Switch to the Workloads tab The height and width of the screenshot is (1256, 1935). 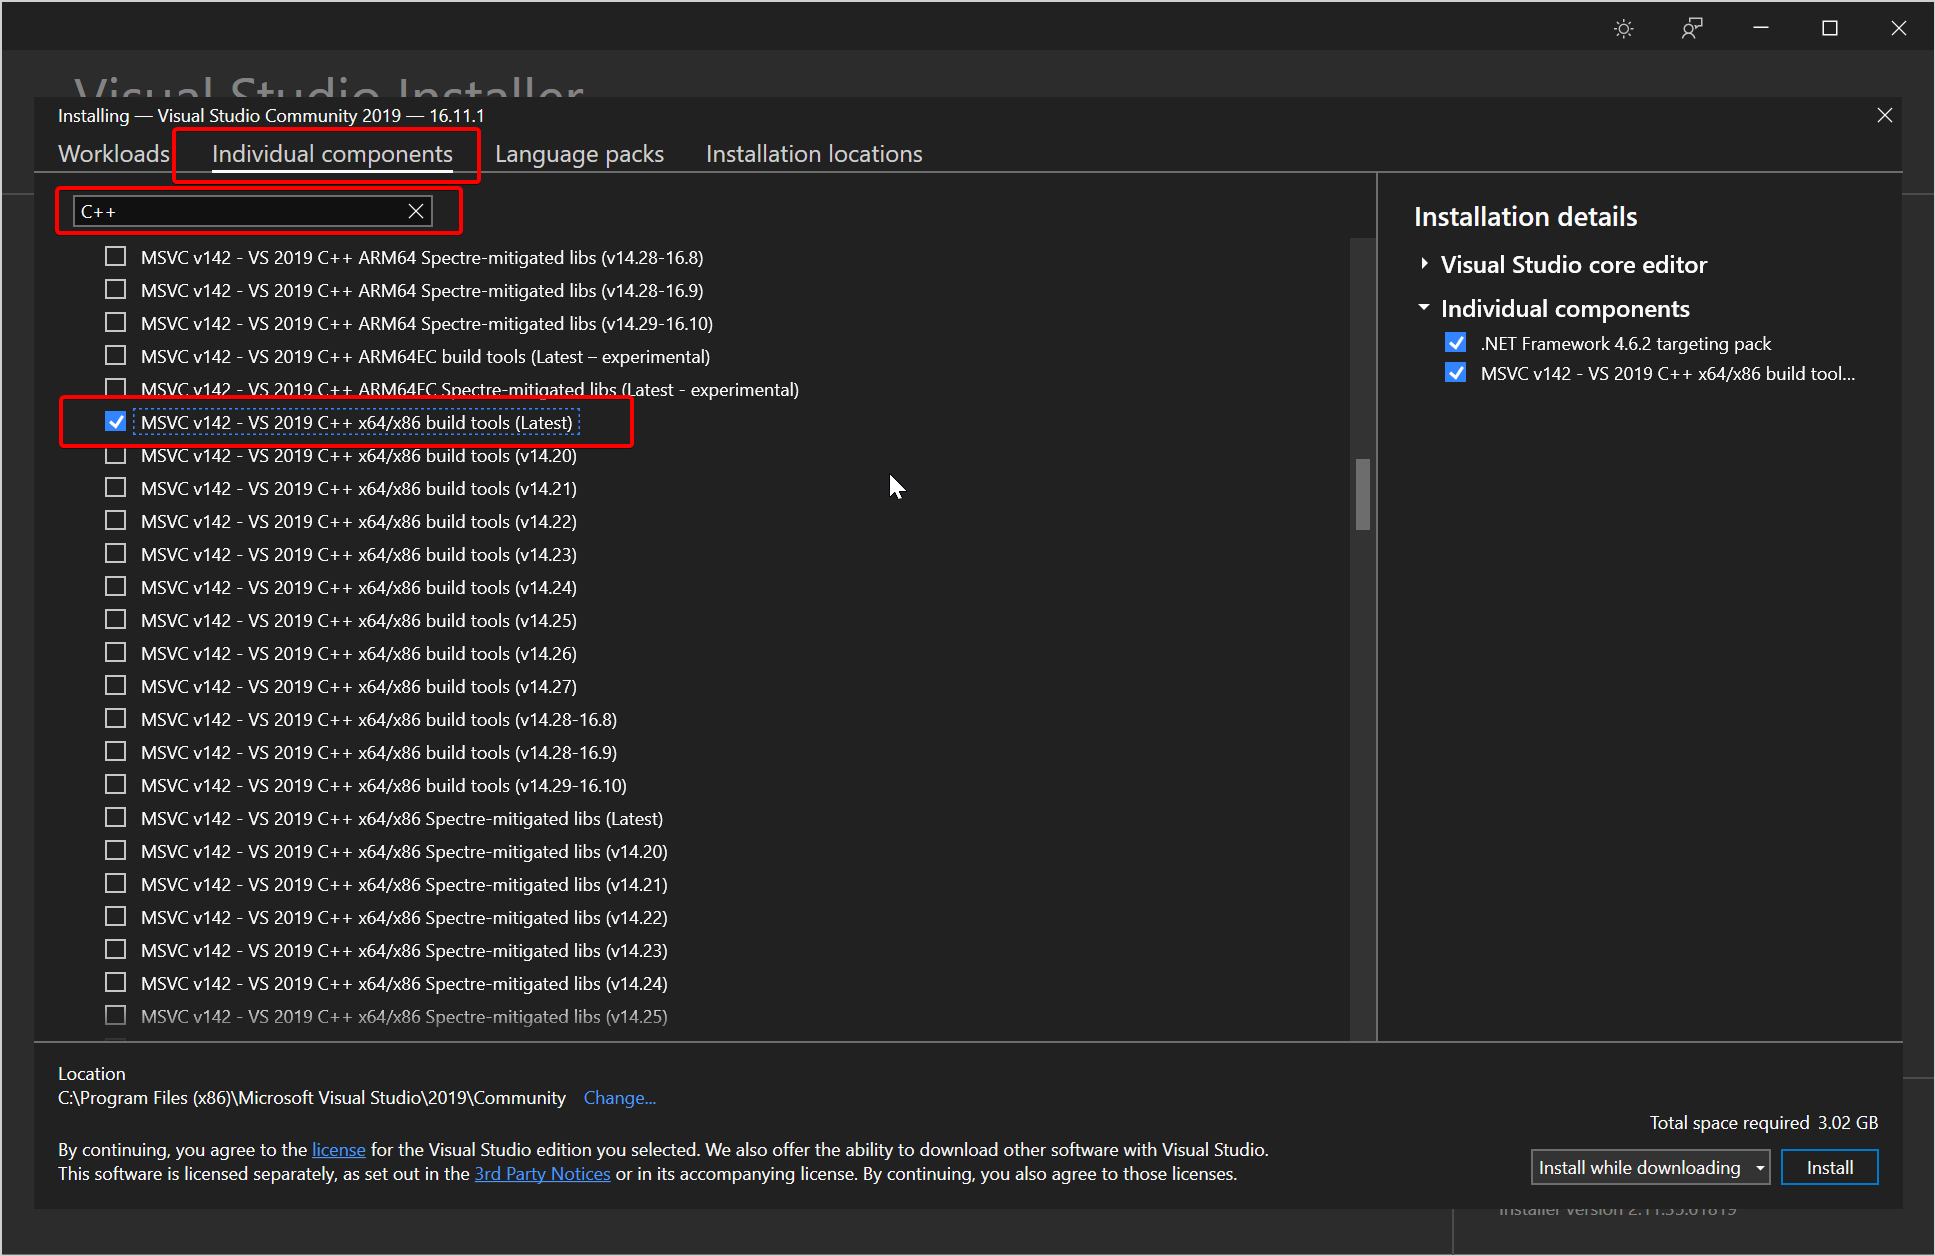114,154
